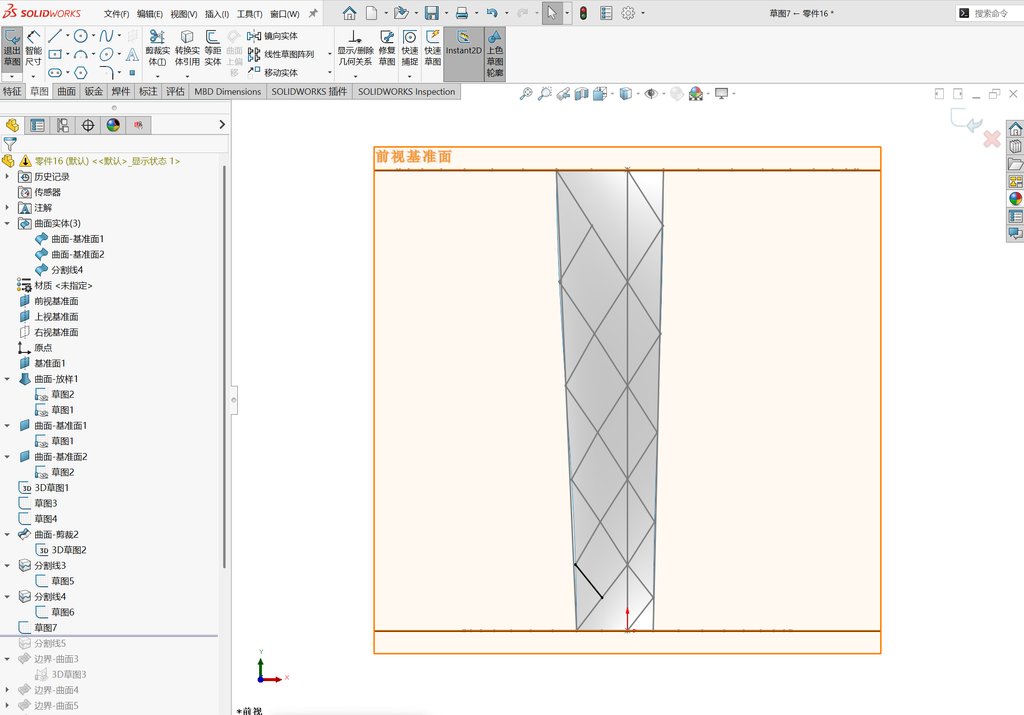Select 草图7 in the feature tree

[46, 628]
